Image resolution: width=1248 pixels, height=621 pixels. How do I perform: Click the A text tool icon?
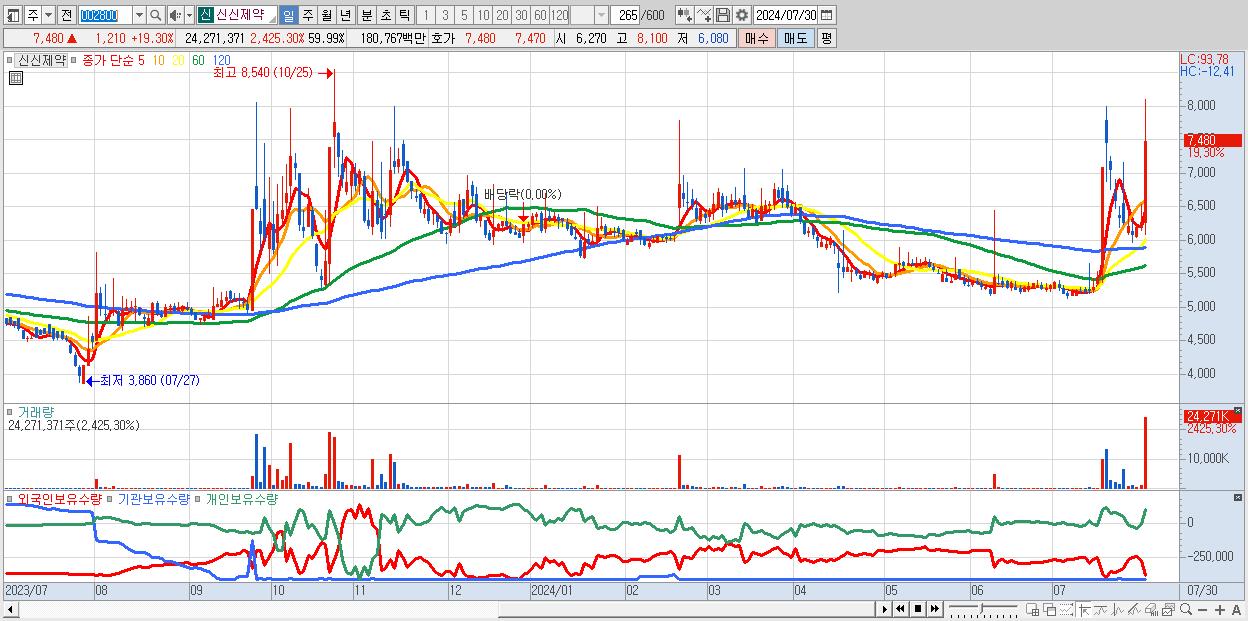point(1236,610)
